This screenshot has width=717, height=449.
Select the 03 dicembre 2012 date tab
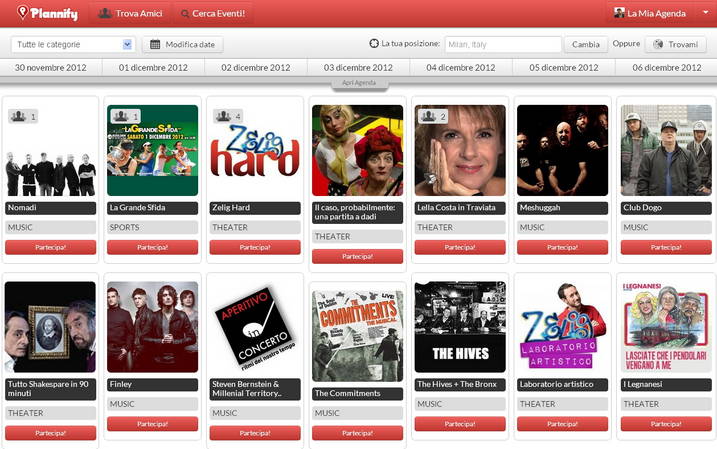[358, 68]
